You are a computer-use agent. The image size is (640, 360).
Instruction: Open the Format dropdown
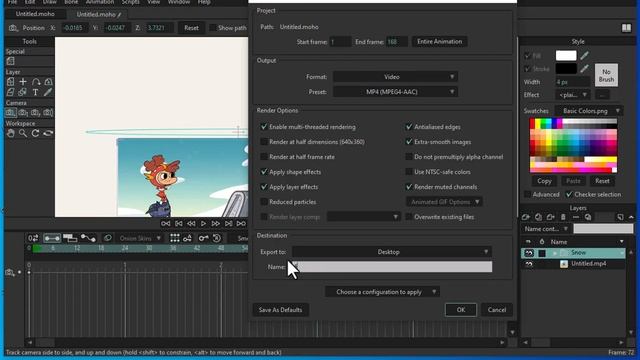[395, 77]
